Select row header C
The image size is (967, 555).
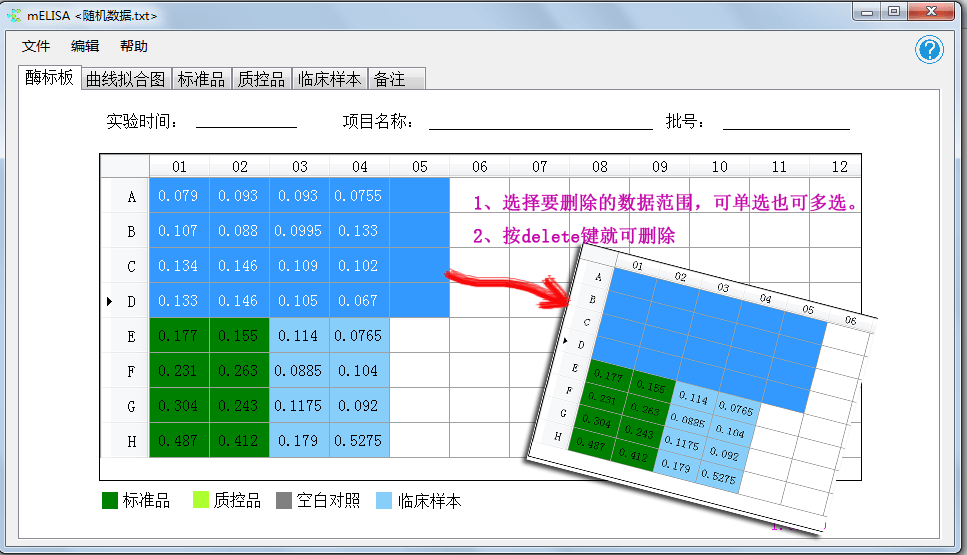pyautogui.click(x=125, y=266)
